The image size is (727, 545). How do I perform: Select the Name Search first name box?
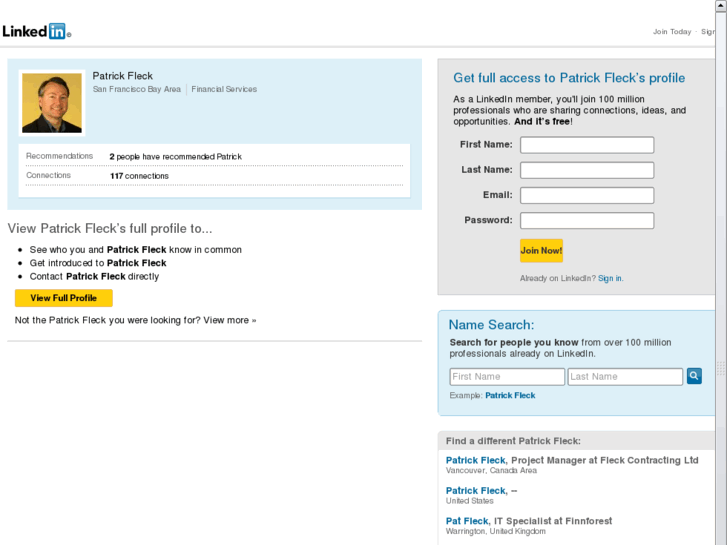(x=507, y=377)
